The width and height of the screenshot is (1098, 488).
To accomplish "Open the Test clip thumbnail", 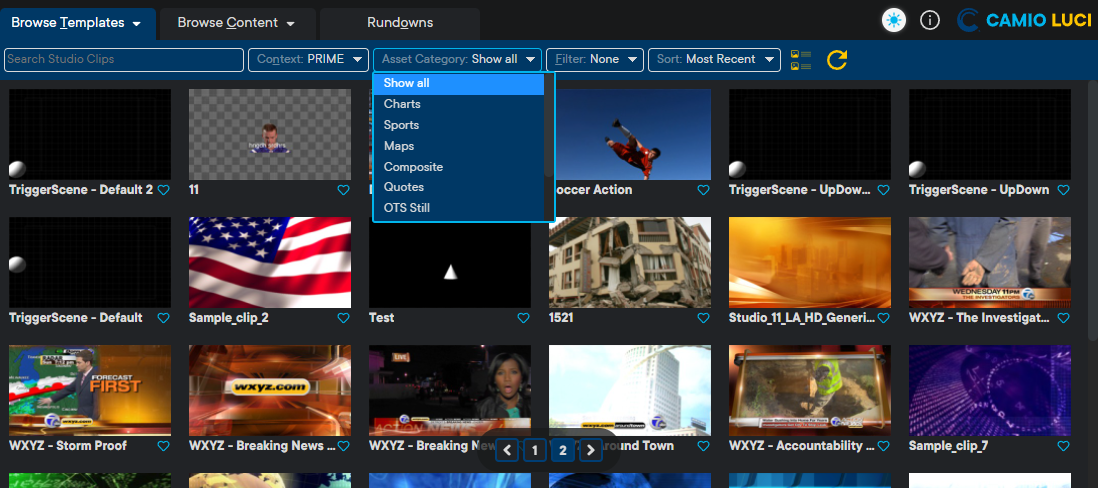I will click(450, 263).
